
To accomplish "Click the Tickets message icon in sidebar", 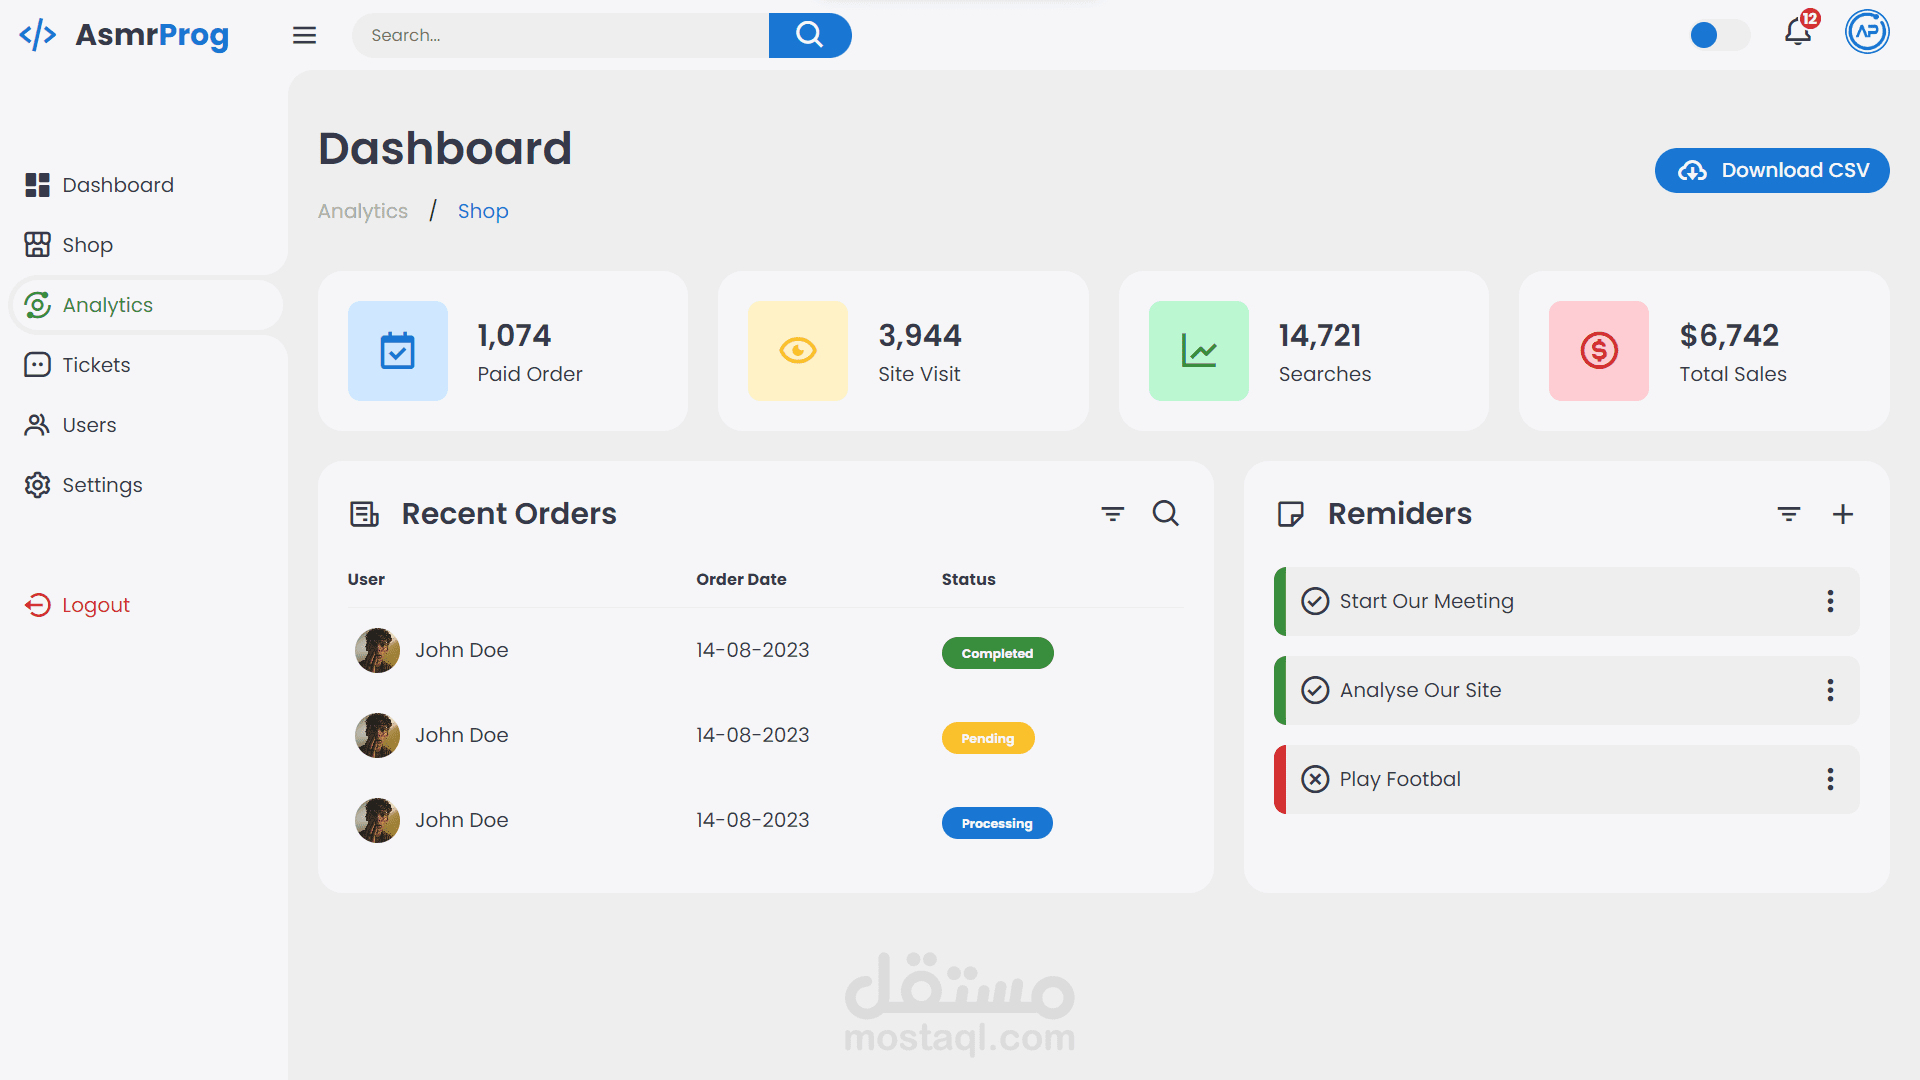I will click(x=37, y=365).
